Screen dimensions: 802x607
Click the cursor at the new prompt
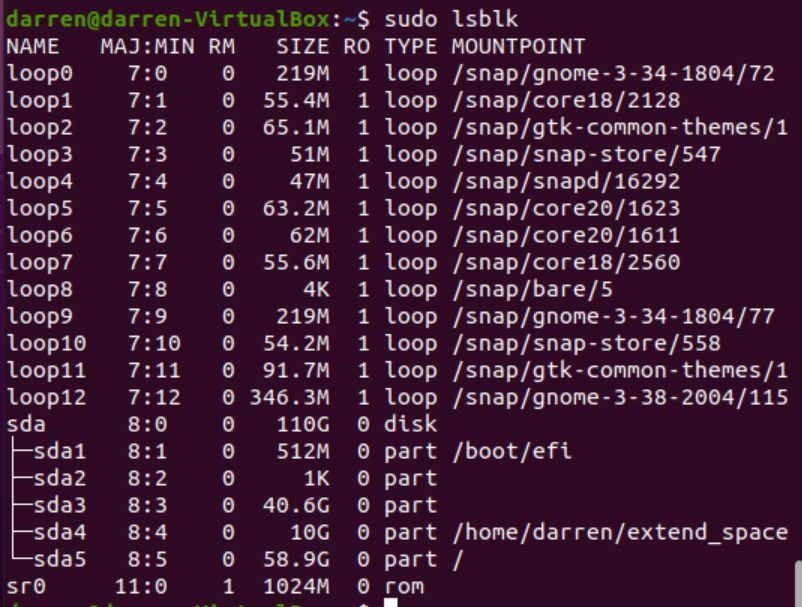click(391, 603)
